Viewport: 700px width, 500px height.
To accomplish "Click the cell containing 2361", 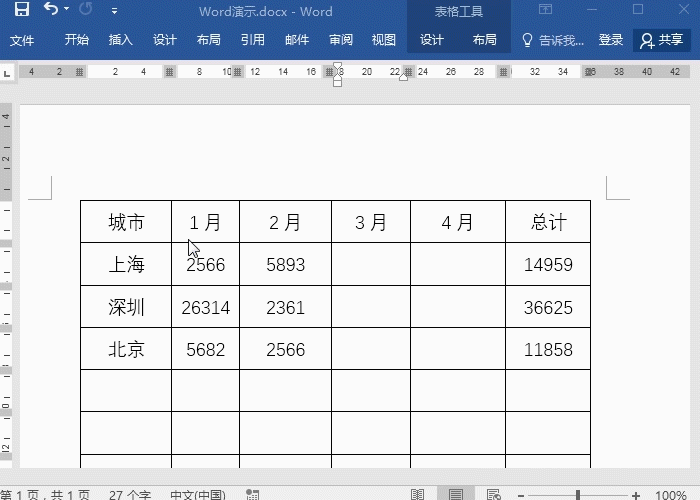I will click(285, 307).
